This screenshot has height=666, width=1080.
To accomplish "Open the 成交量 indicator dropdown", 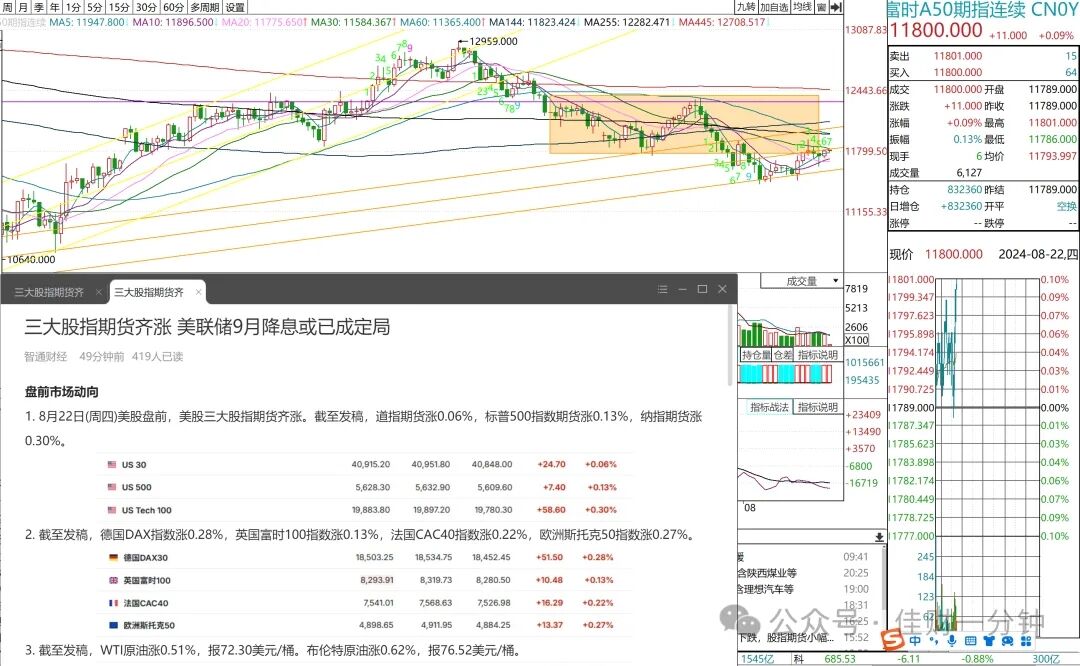I will (x=802, y=281).
